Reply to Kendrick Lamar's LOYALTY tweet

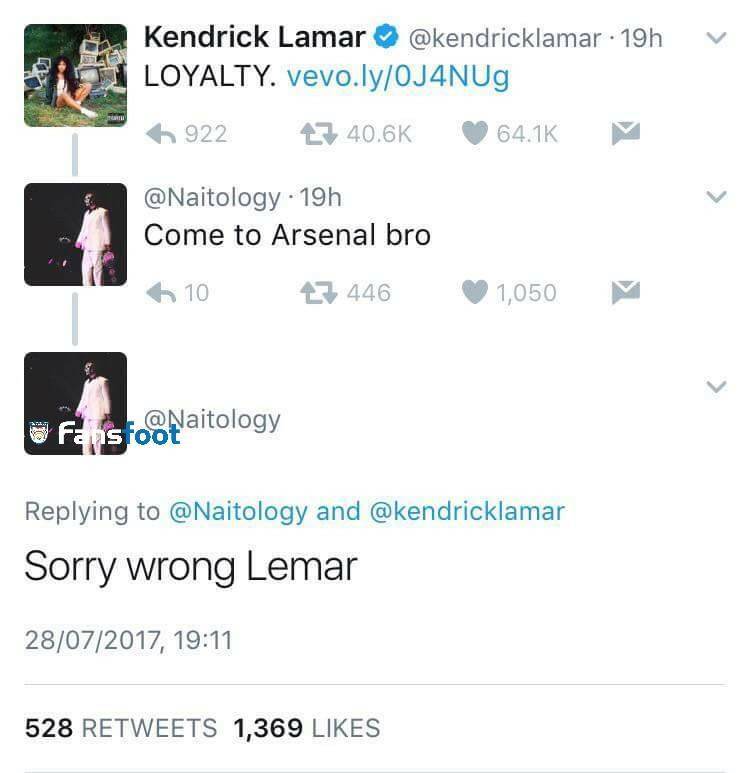click(160, 133)
